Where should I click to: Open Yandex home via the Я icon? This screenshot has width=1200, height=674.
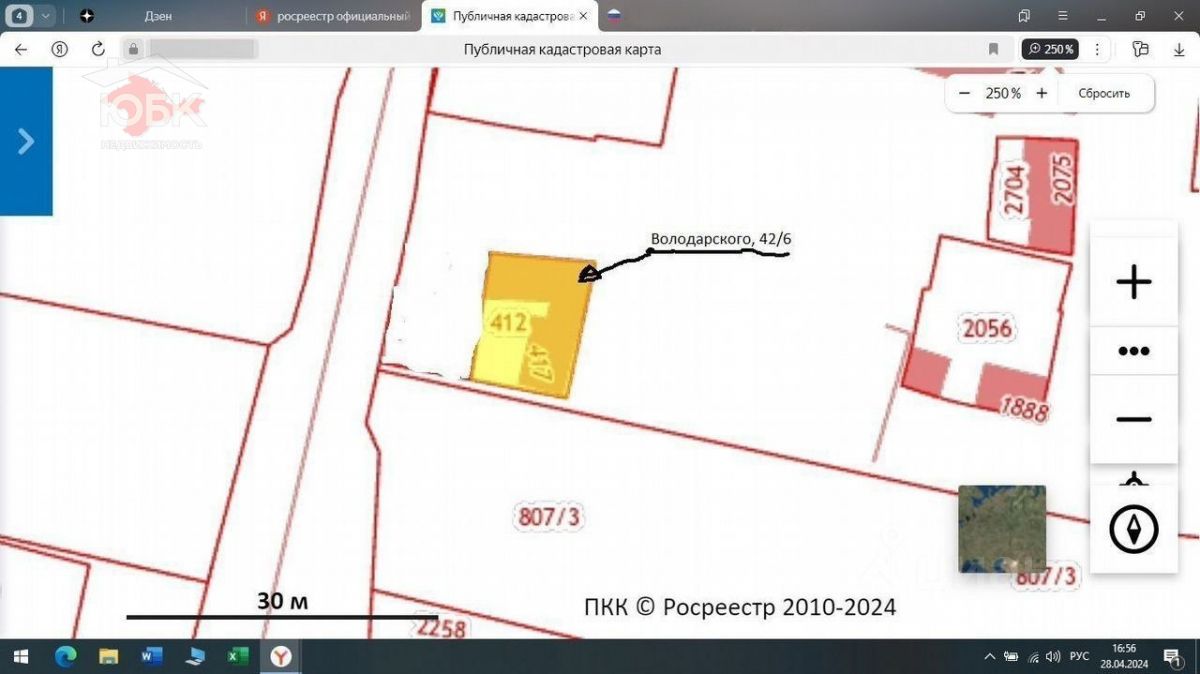(60, 49)
